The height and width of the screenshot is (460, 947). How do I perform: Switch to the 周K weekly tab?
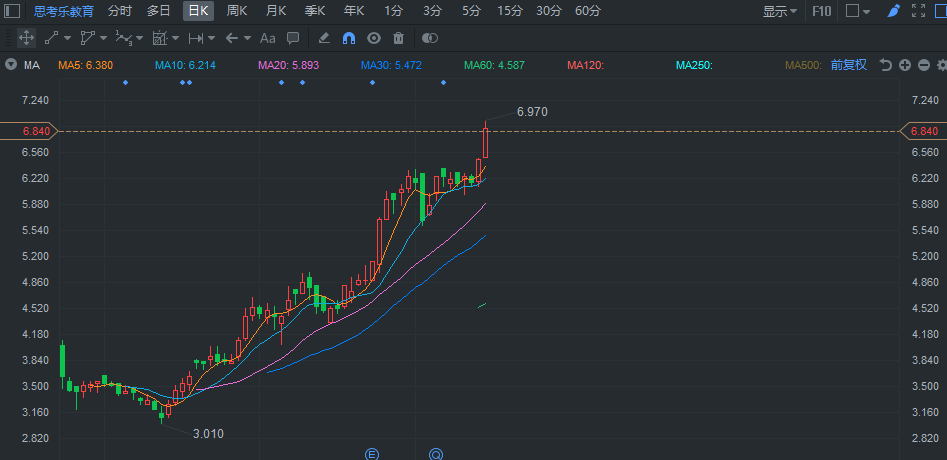[237, 10]
